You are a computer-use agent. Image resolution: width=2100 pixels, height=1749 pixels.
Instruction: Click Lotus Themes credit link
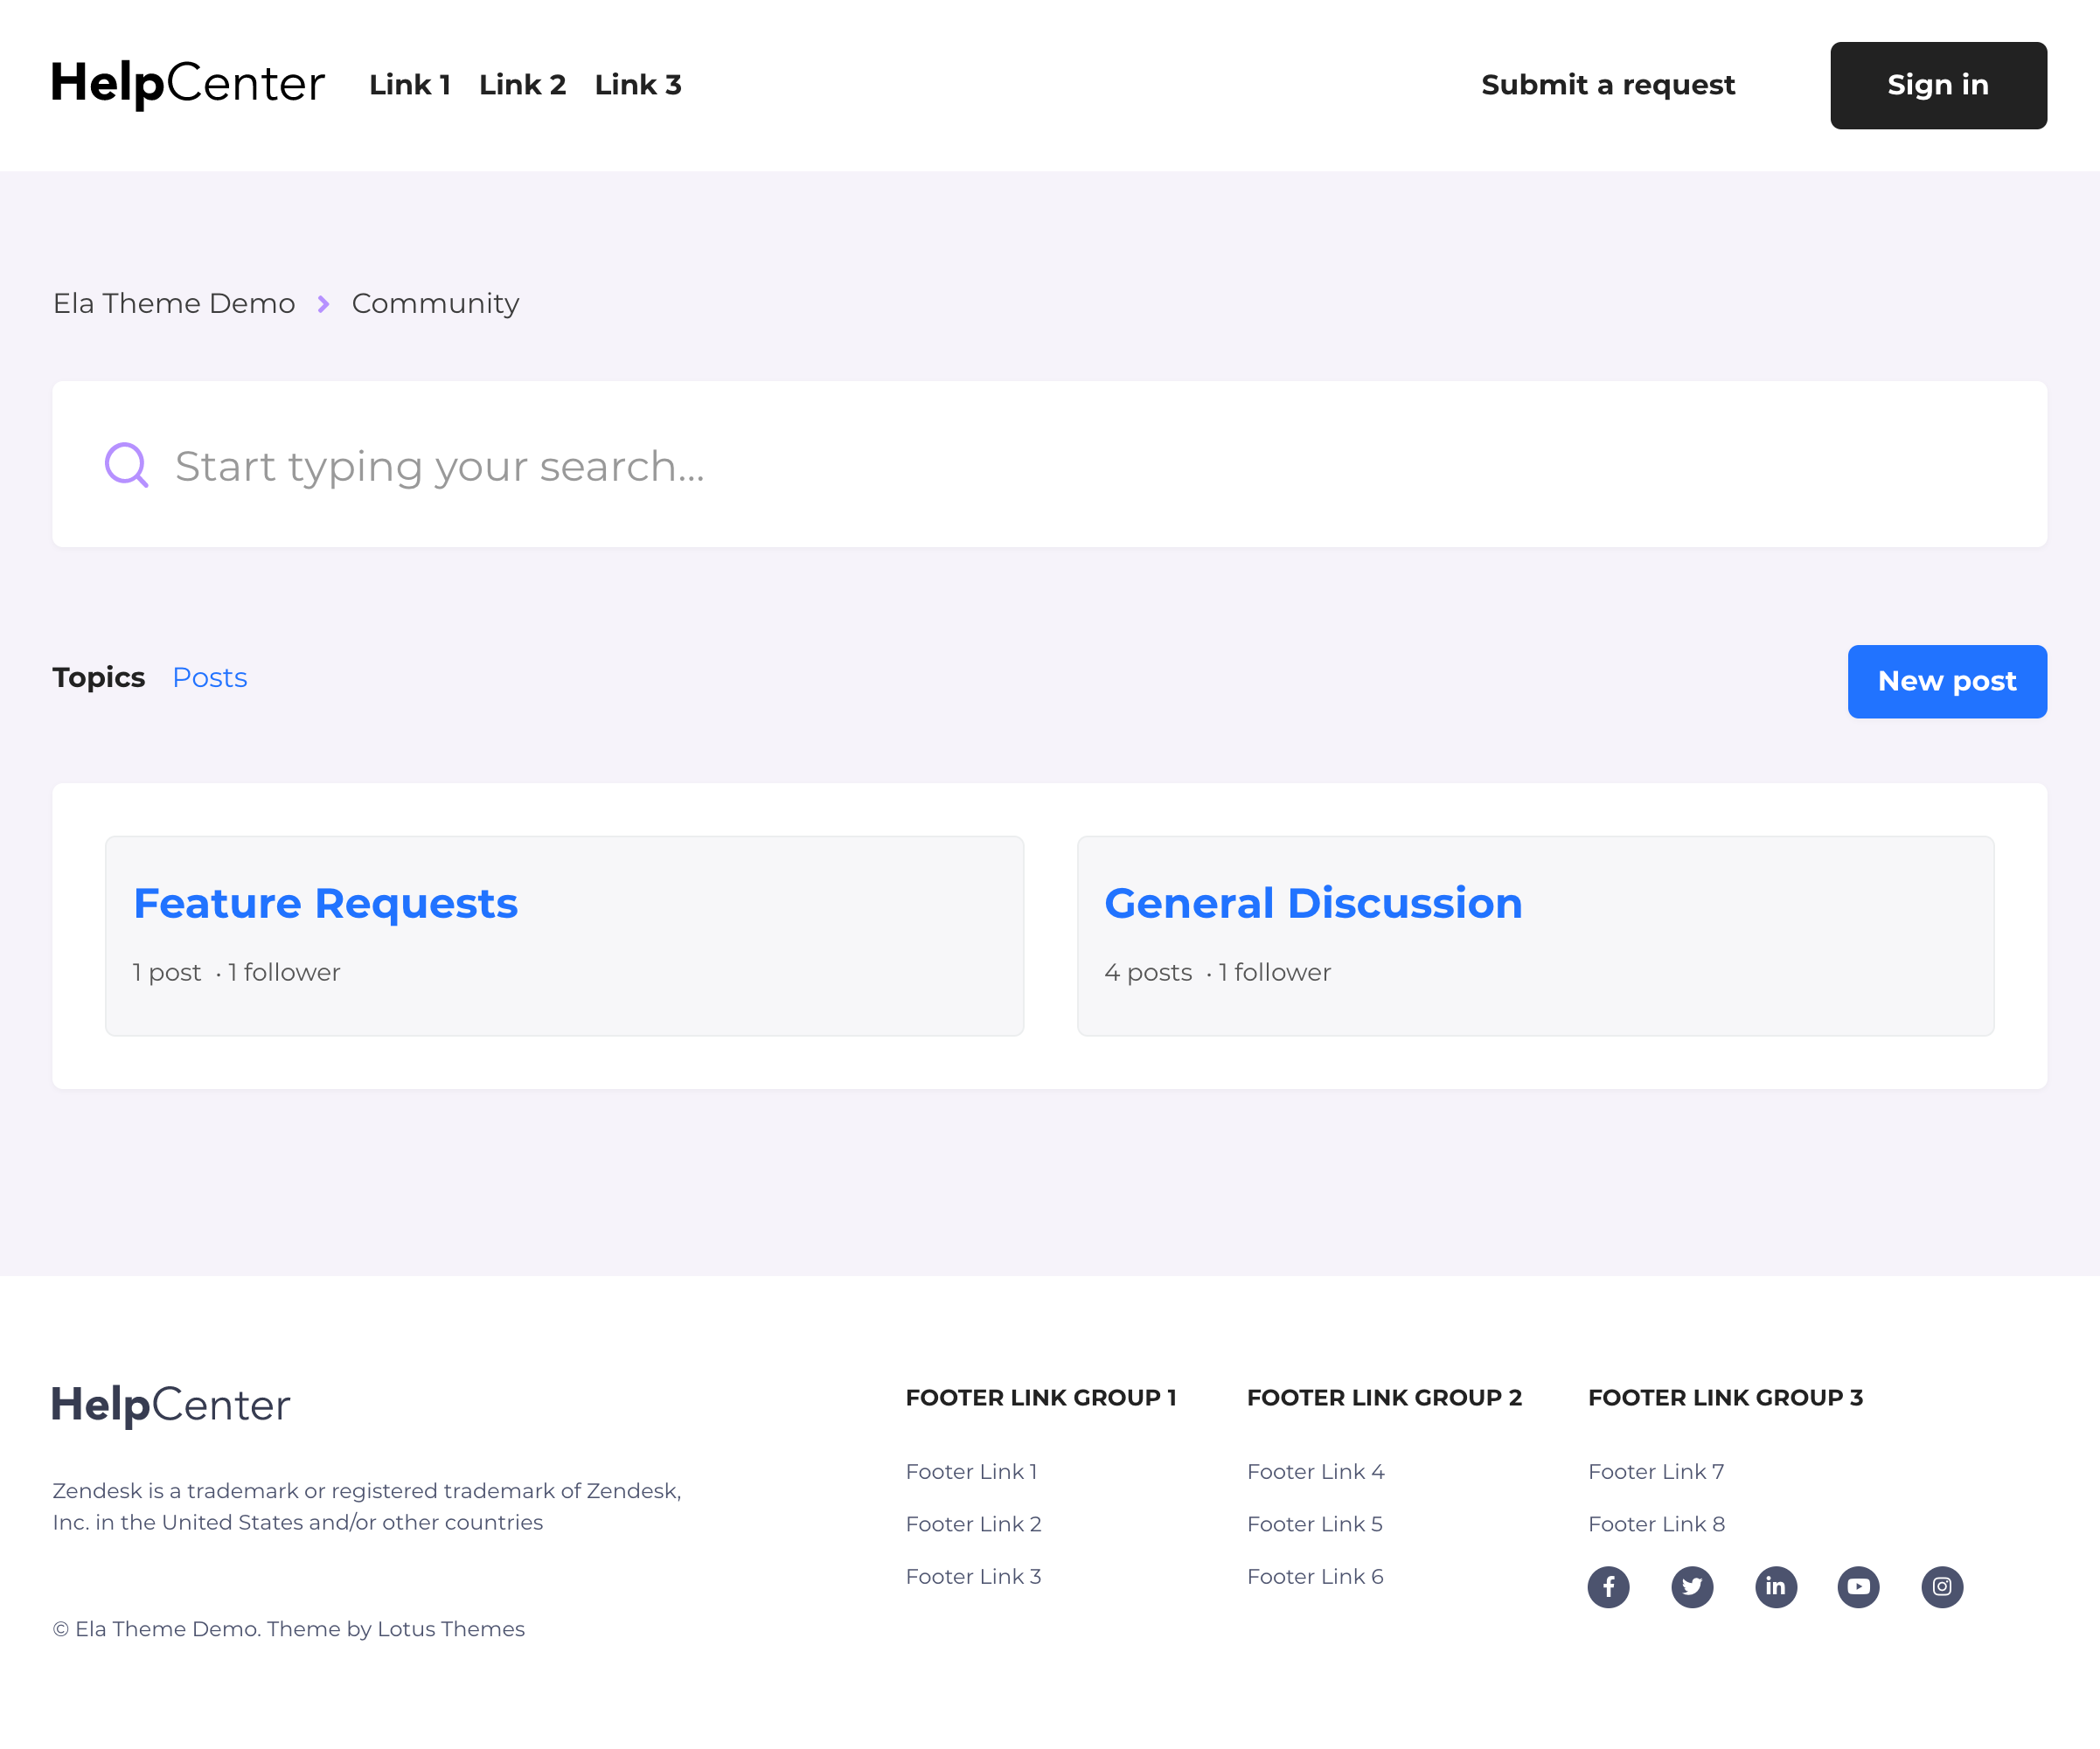(450, 1629)
